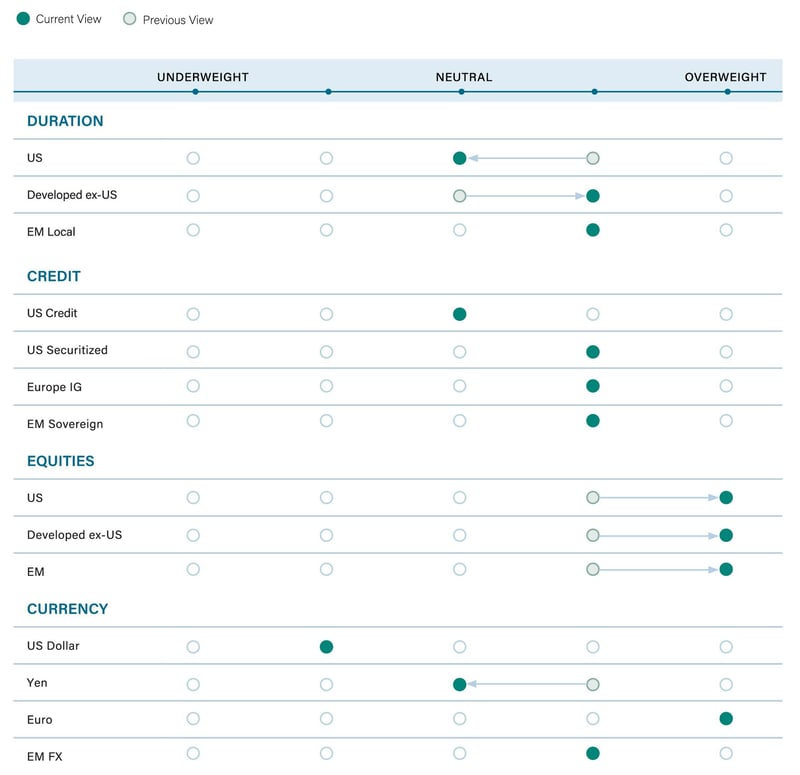Click the DURATION section heading
800x775 pixels.
pyautogui.click(x=65, y=121)
